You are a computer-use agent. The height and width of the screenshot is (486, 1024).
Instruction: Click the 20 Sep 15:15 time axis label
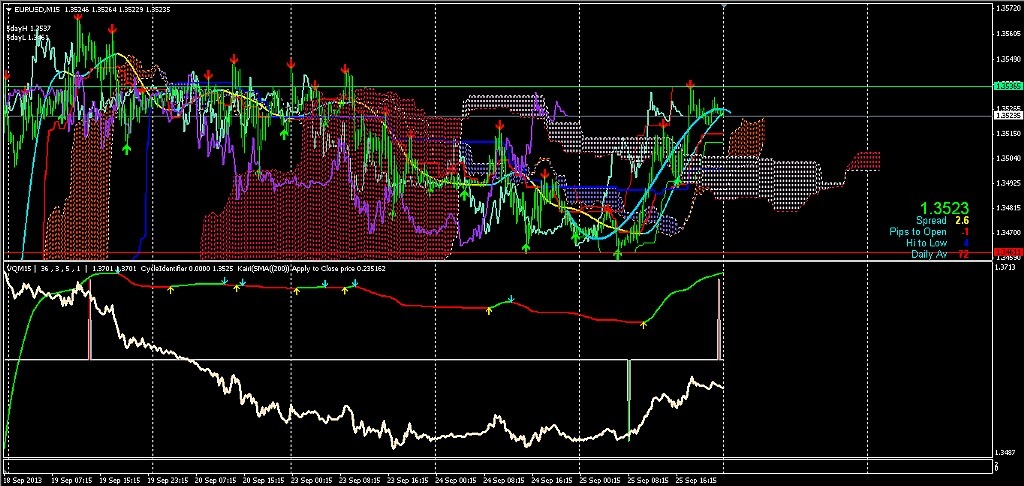(265, 479)
